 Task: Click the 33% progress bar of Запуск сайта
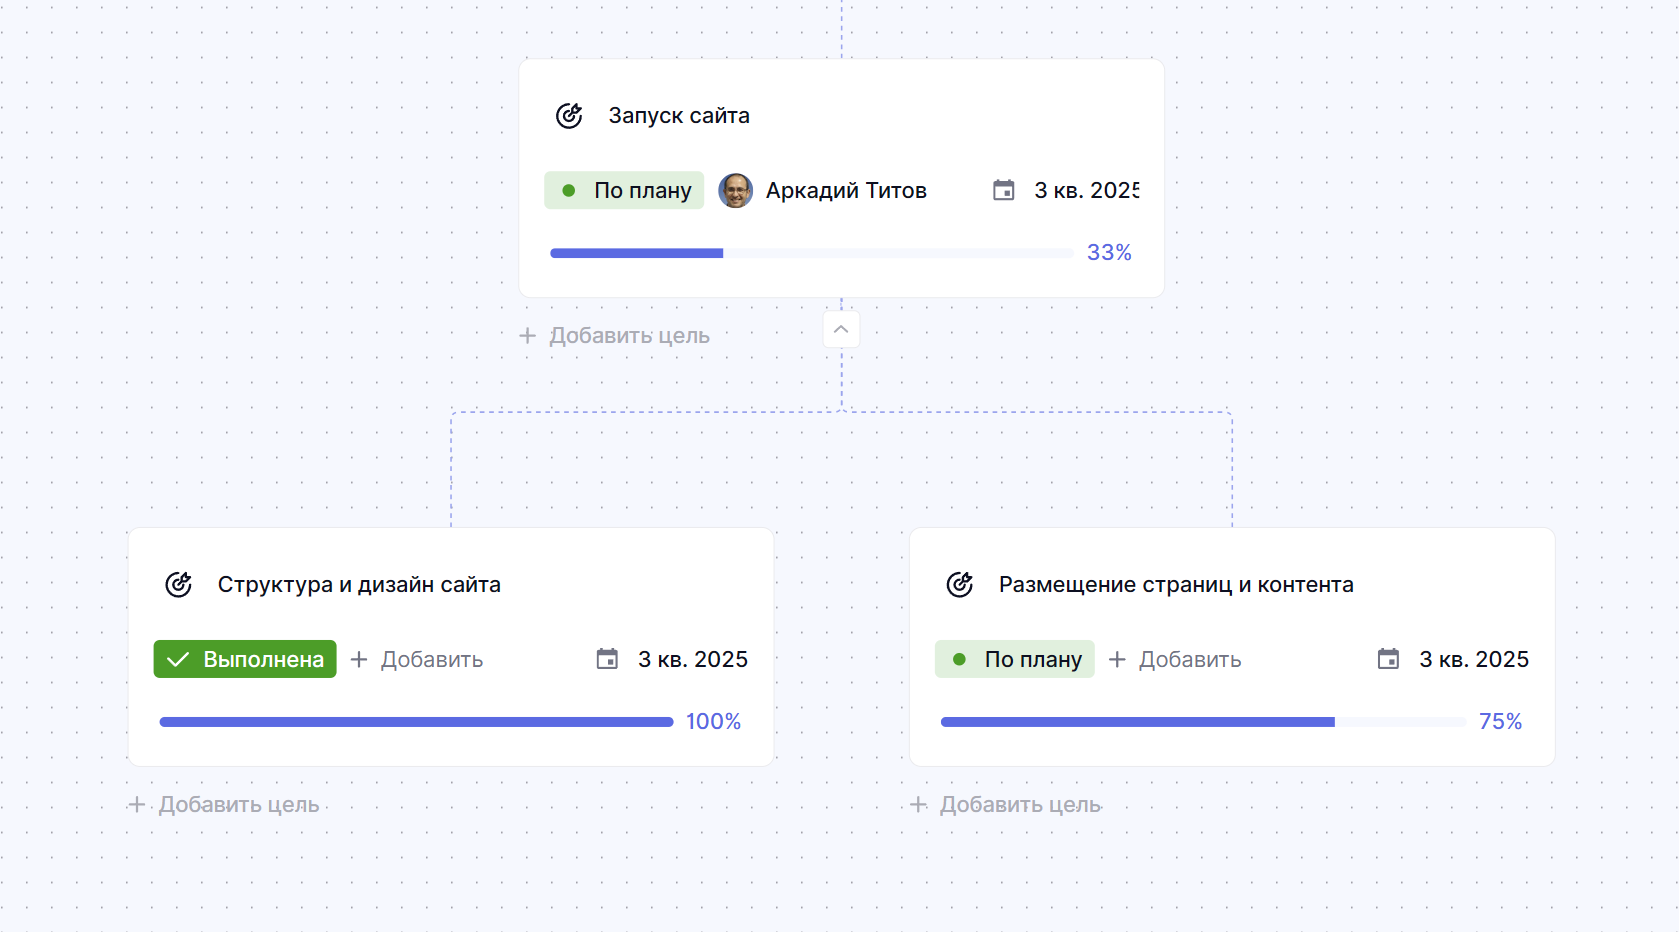811,253
